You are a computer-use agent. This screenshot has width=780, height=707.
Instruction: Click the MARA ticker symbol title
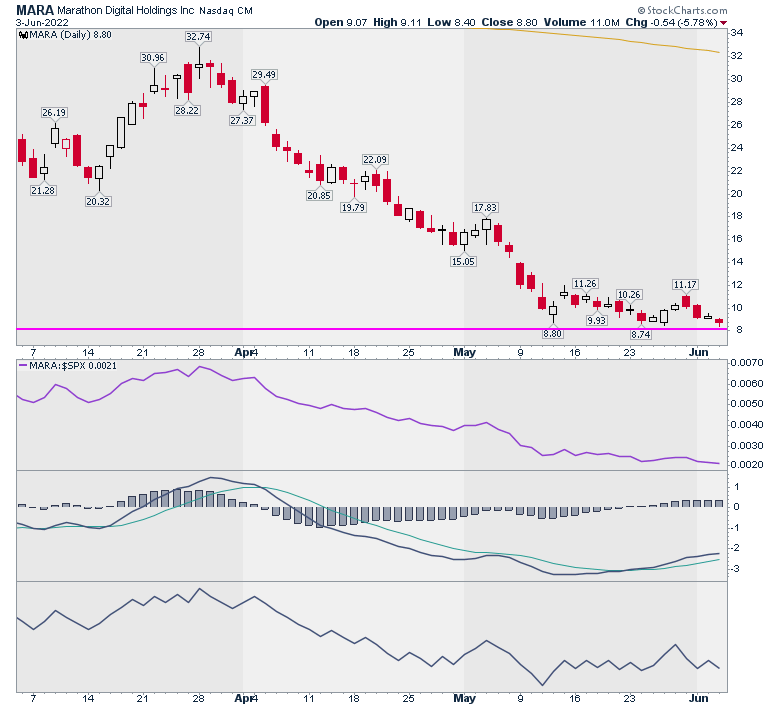coord(35,10)
